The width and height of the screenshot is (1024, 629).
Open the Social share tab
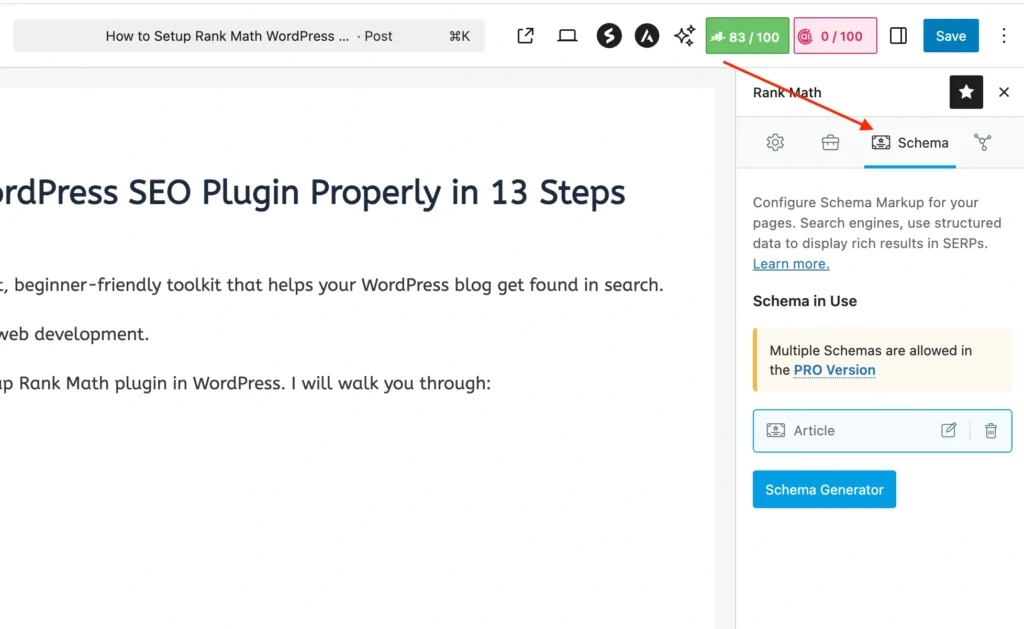pyautogui.click(x=983, y=143)
